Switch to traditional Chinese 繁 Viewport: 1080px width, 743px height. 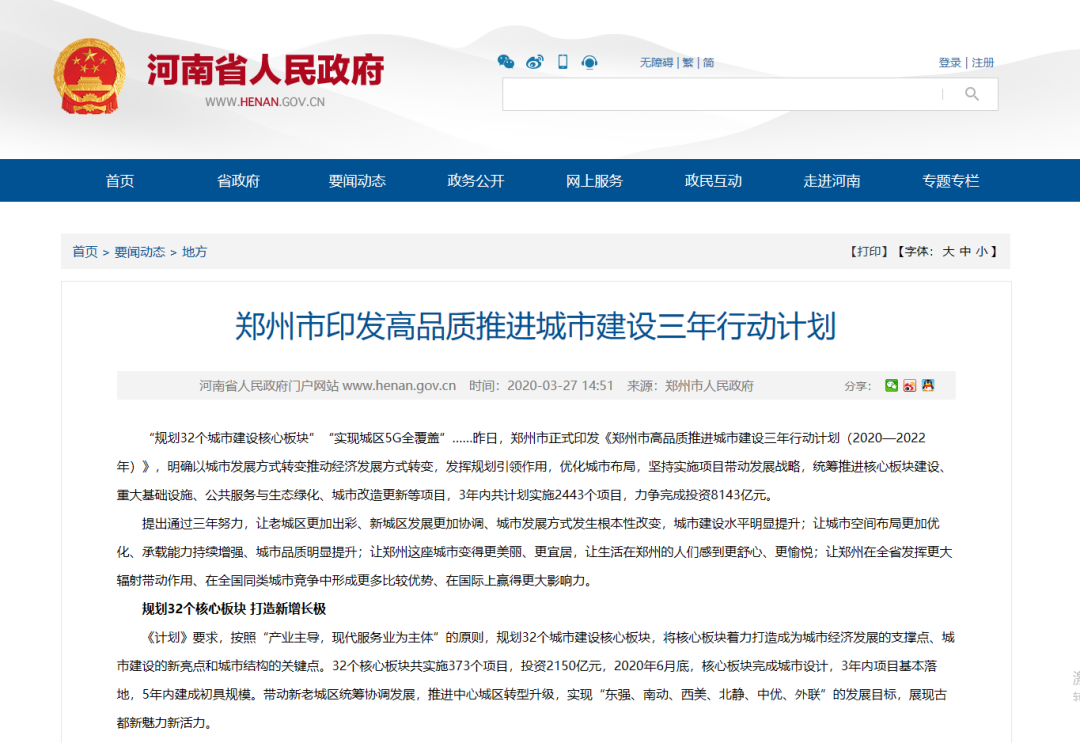(688, 62)
